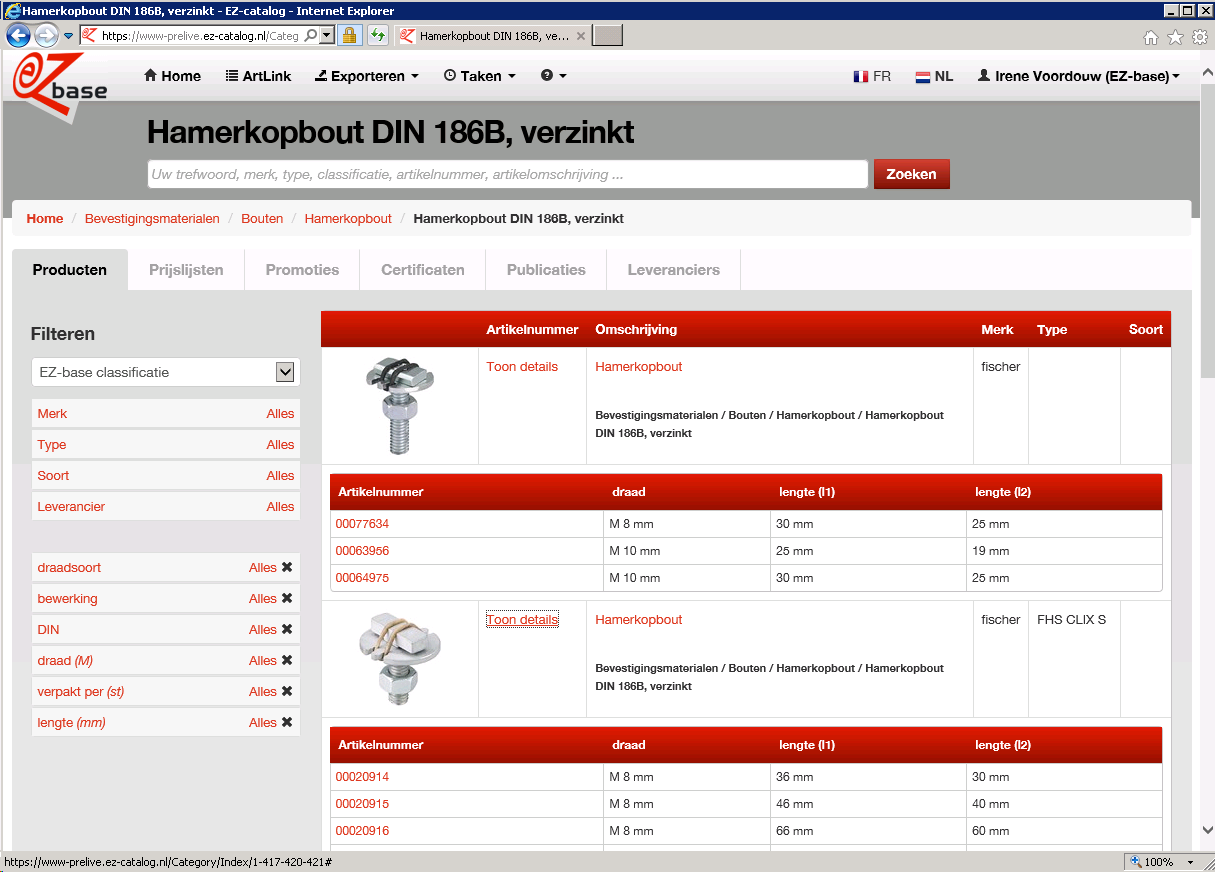This screenshot has width=1215, height=872.
Task: Open article number 00020914
Action: (x=362, y=777)
